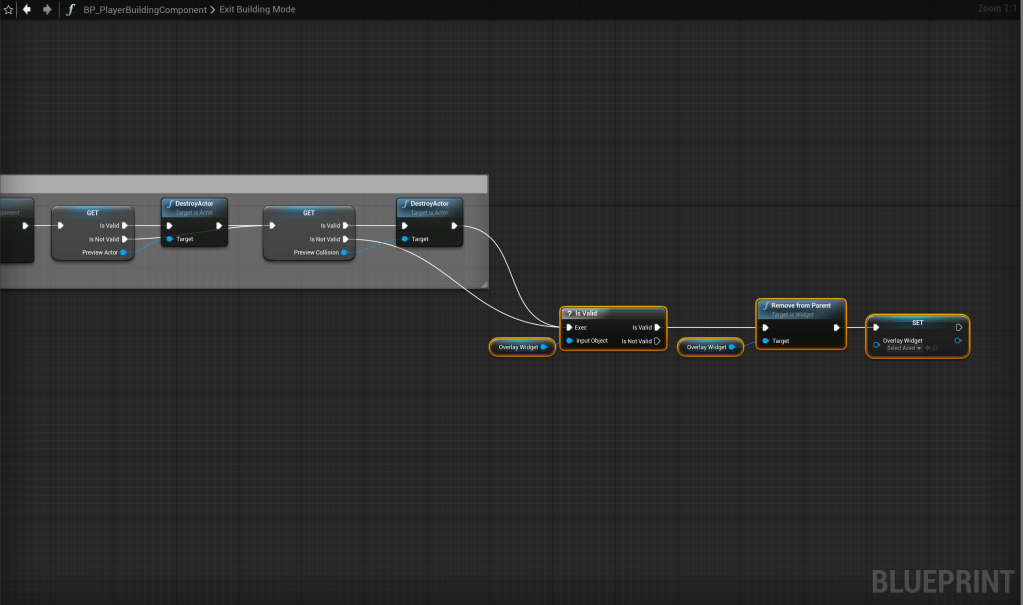Viewport: 1023px width, 605px height.
Task: Navigate forward with the right arrow
Action: (46, 9)
